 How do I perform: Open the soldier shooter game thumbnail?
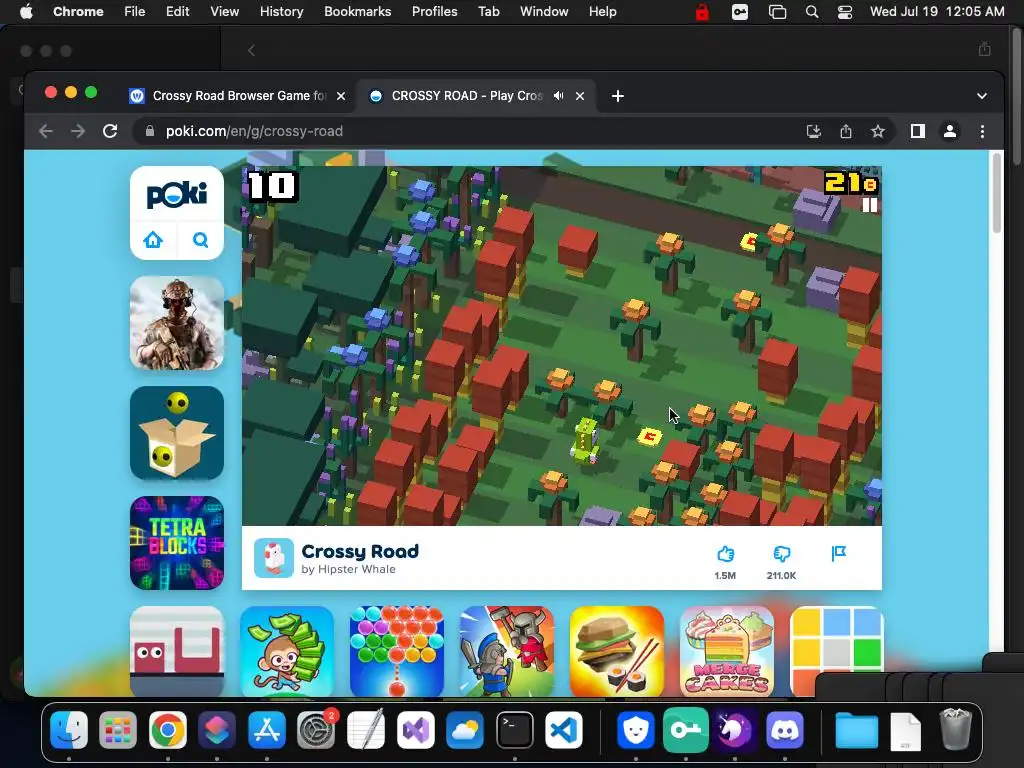177,323
